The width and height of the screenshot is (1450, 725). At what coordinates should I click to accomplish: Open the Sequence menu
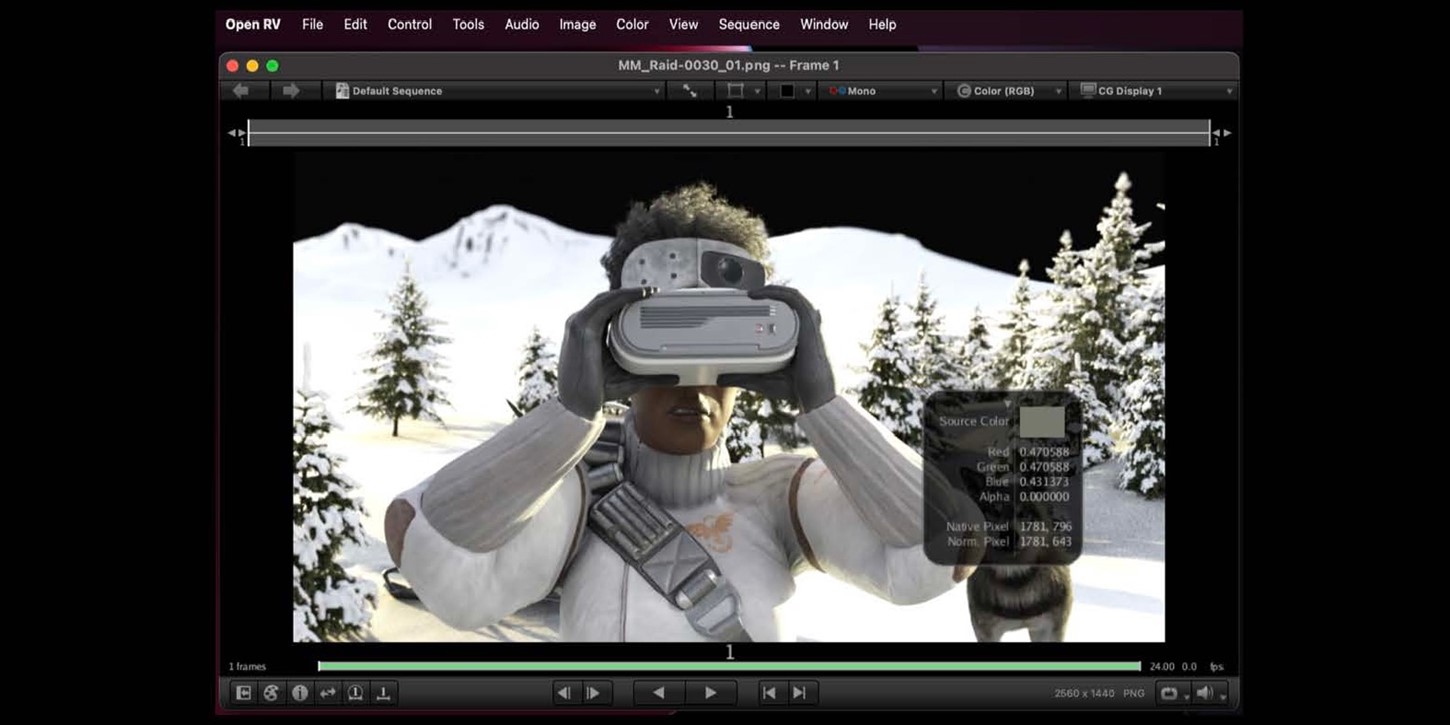748,24
